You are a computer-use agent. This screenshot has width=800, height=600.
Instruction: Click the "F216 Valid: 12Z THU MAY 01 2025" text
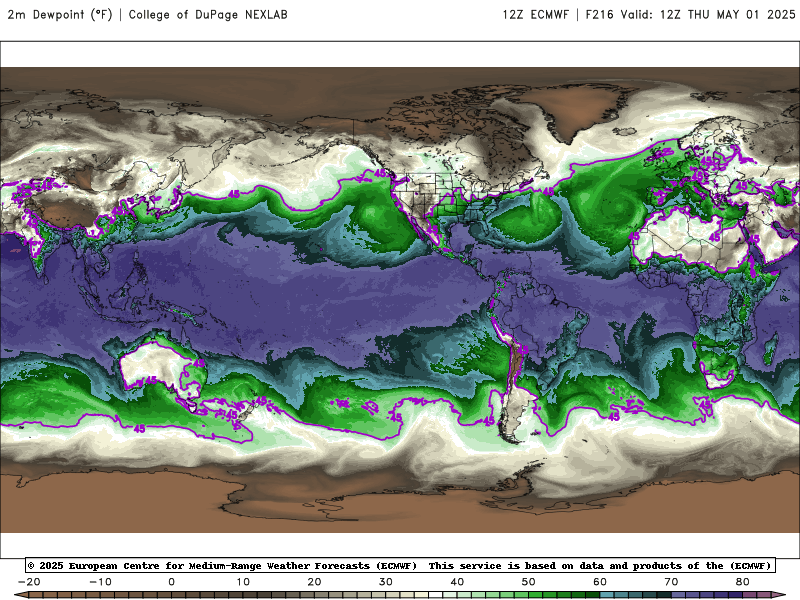690,15
